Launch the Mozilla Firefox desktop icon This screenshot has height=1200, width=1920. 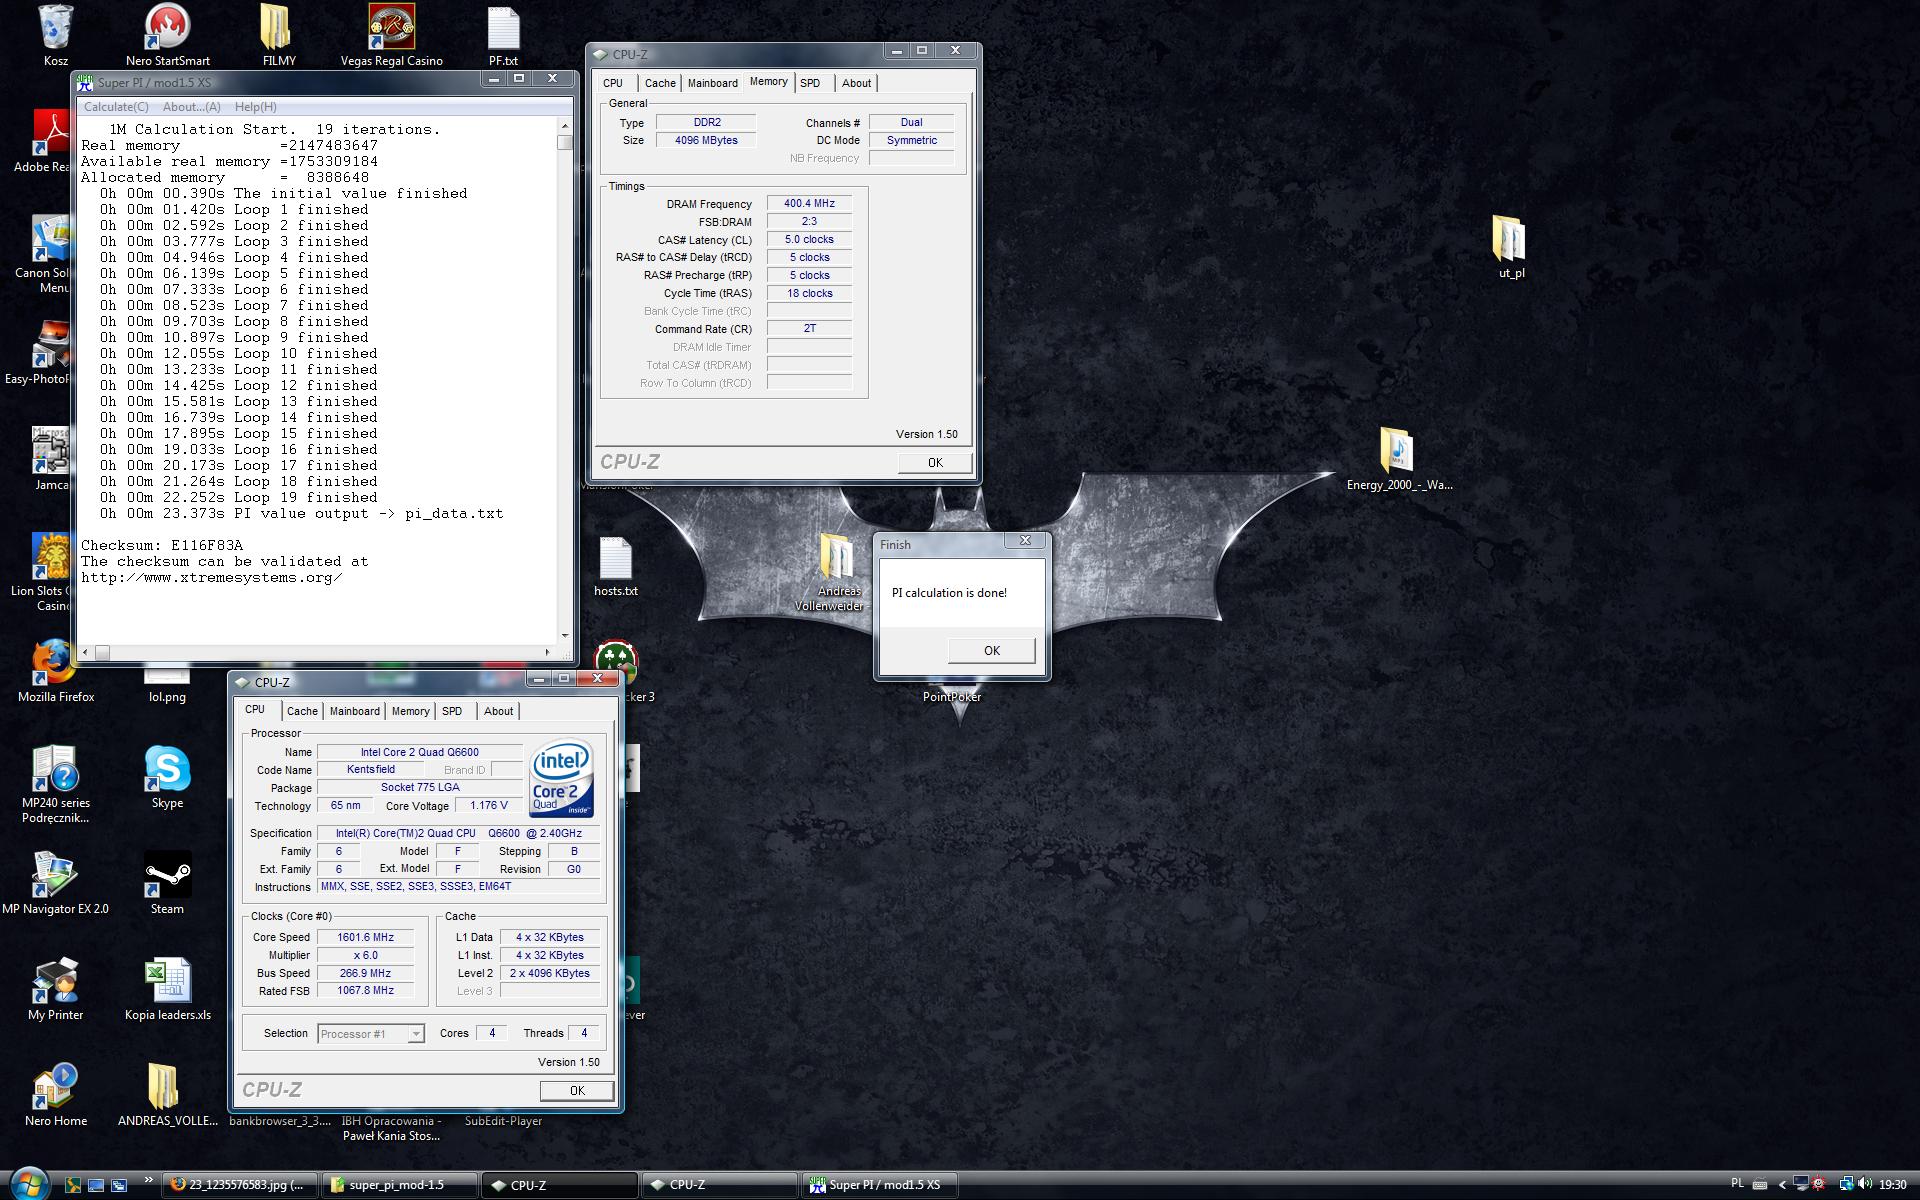[54, 664]
